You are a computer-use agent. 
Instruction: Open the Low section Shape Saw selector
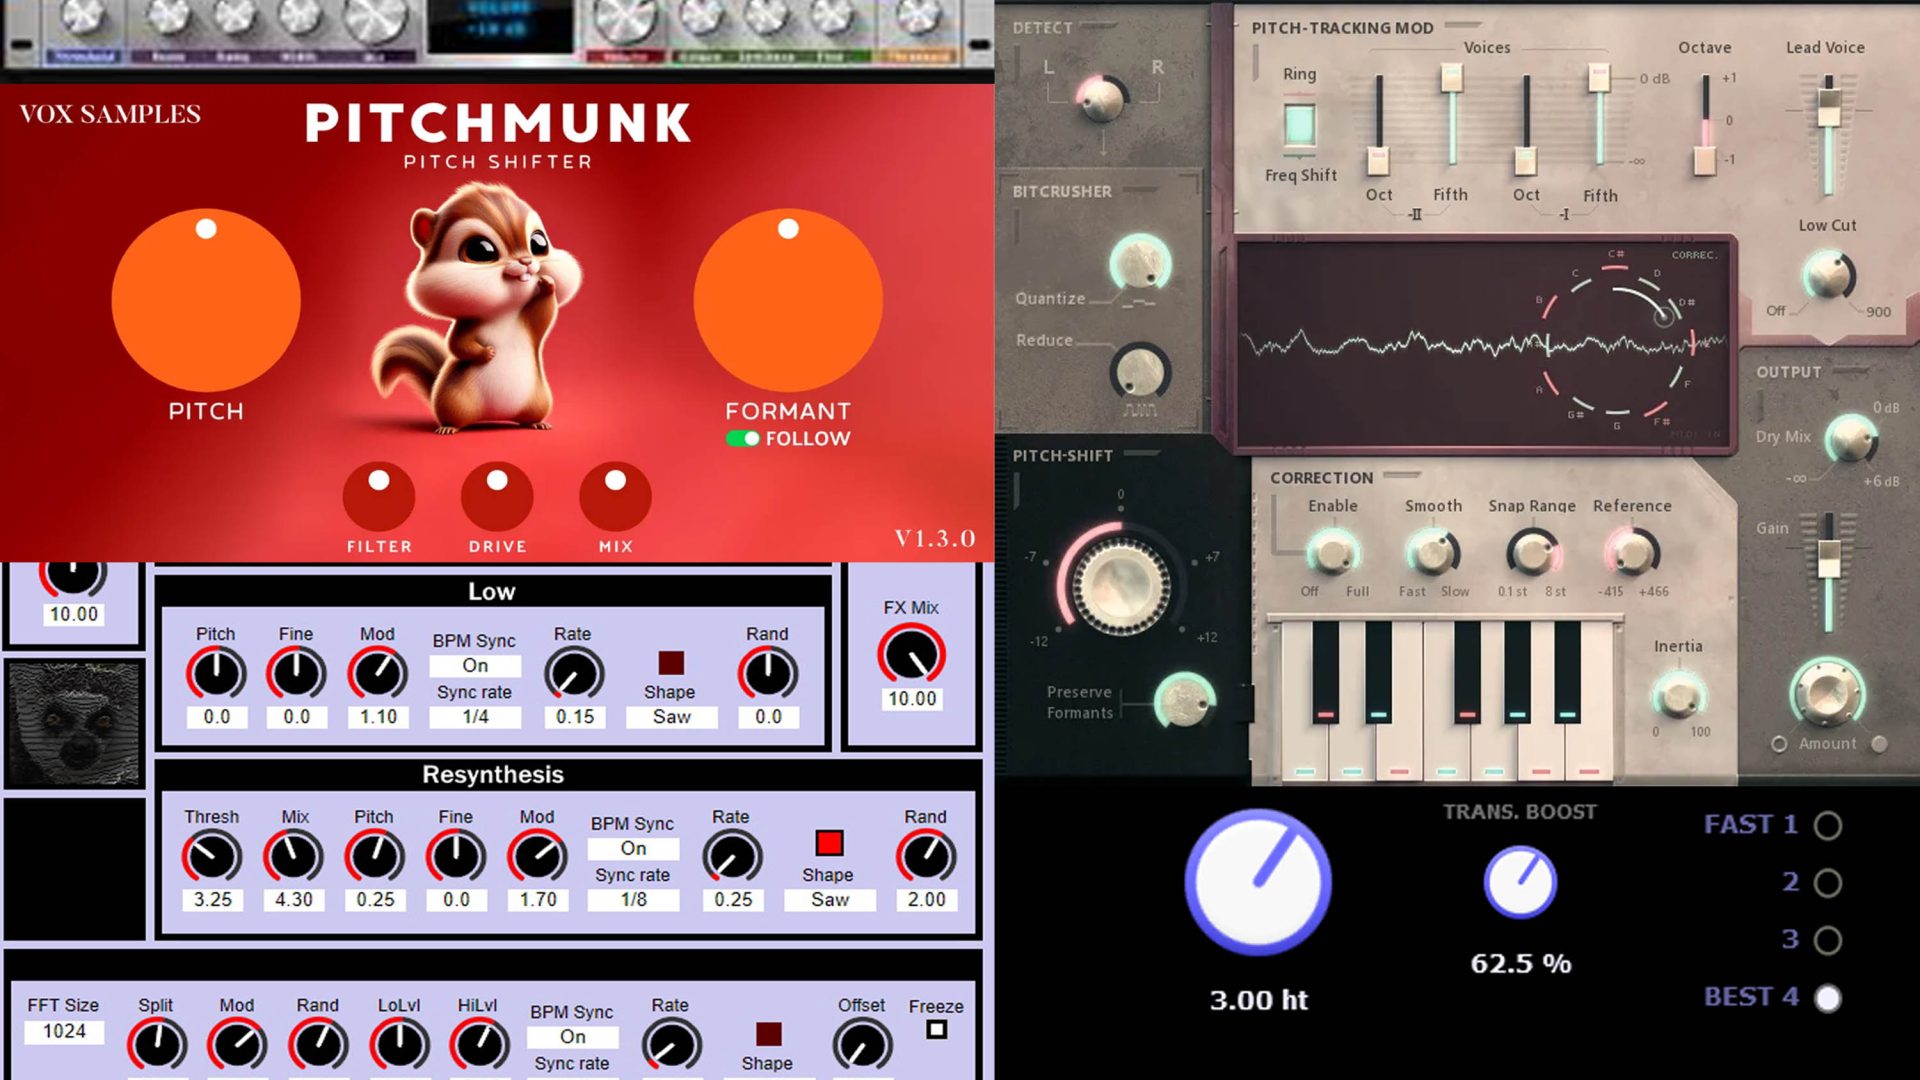671,717
